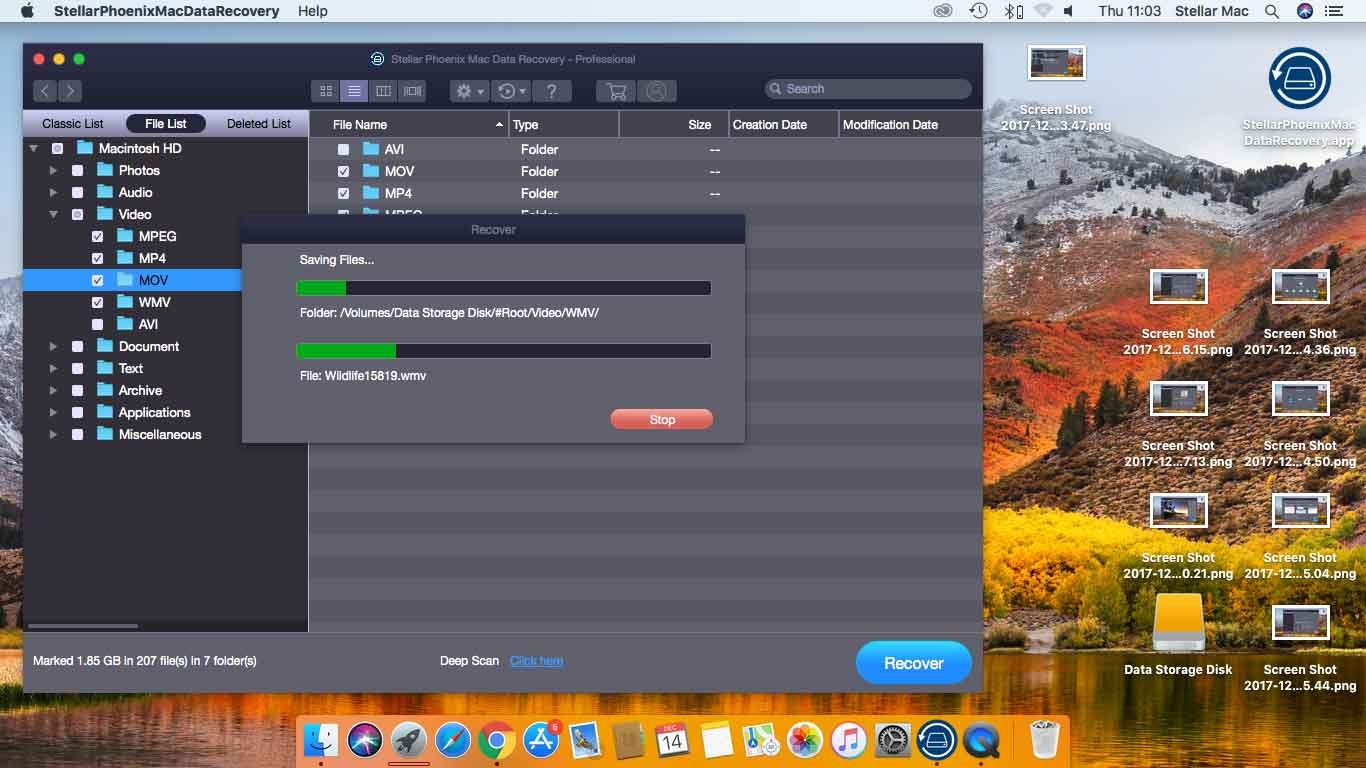Screen dimensions: 1366x768
Task: Open Spotlight search in menu bar
Action: (x=1272, y=11)
